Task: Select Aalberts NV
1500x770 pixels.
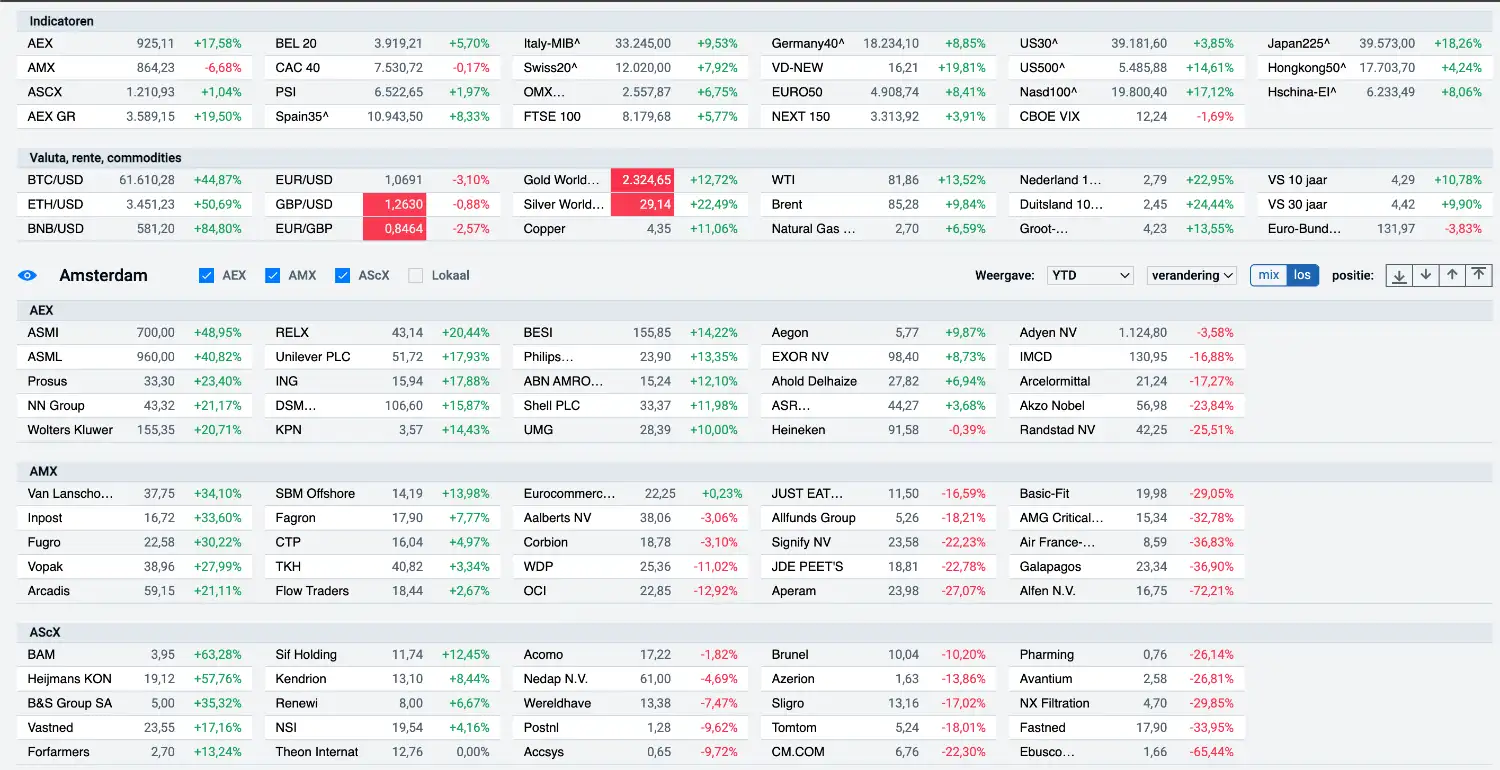Action: point(557,518)
